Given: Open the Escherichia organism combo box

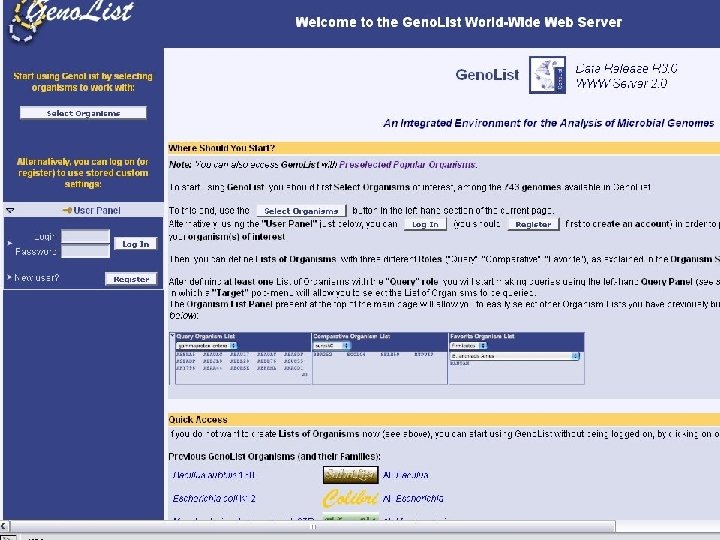Looking at the screenshot, I should 515,356.
